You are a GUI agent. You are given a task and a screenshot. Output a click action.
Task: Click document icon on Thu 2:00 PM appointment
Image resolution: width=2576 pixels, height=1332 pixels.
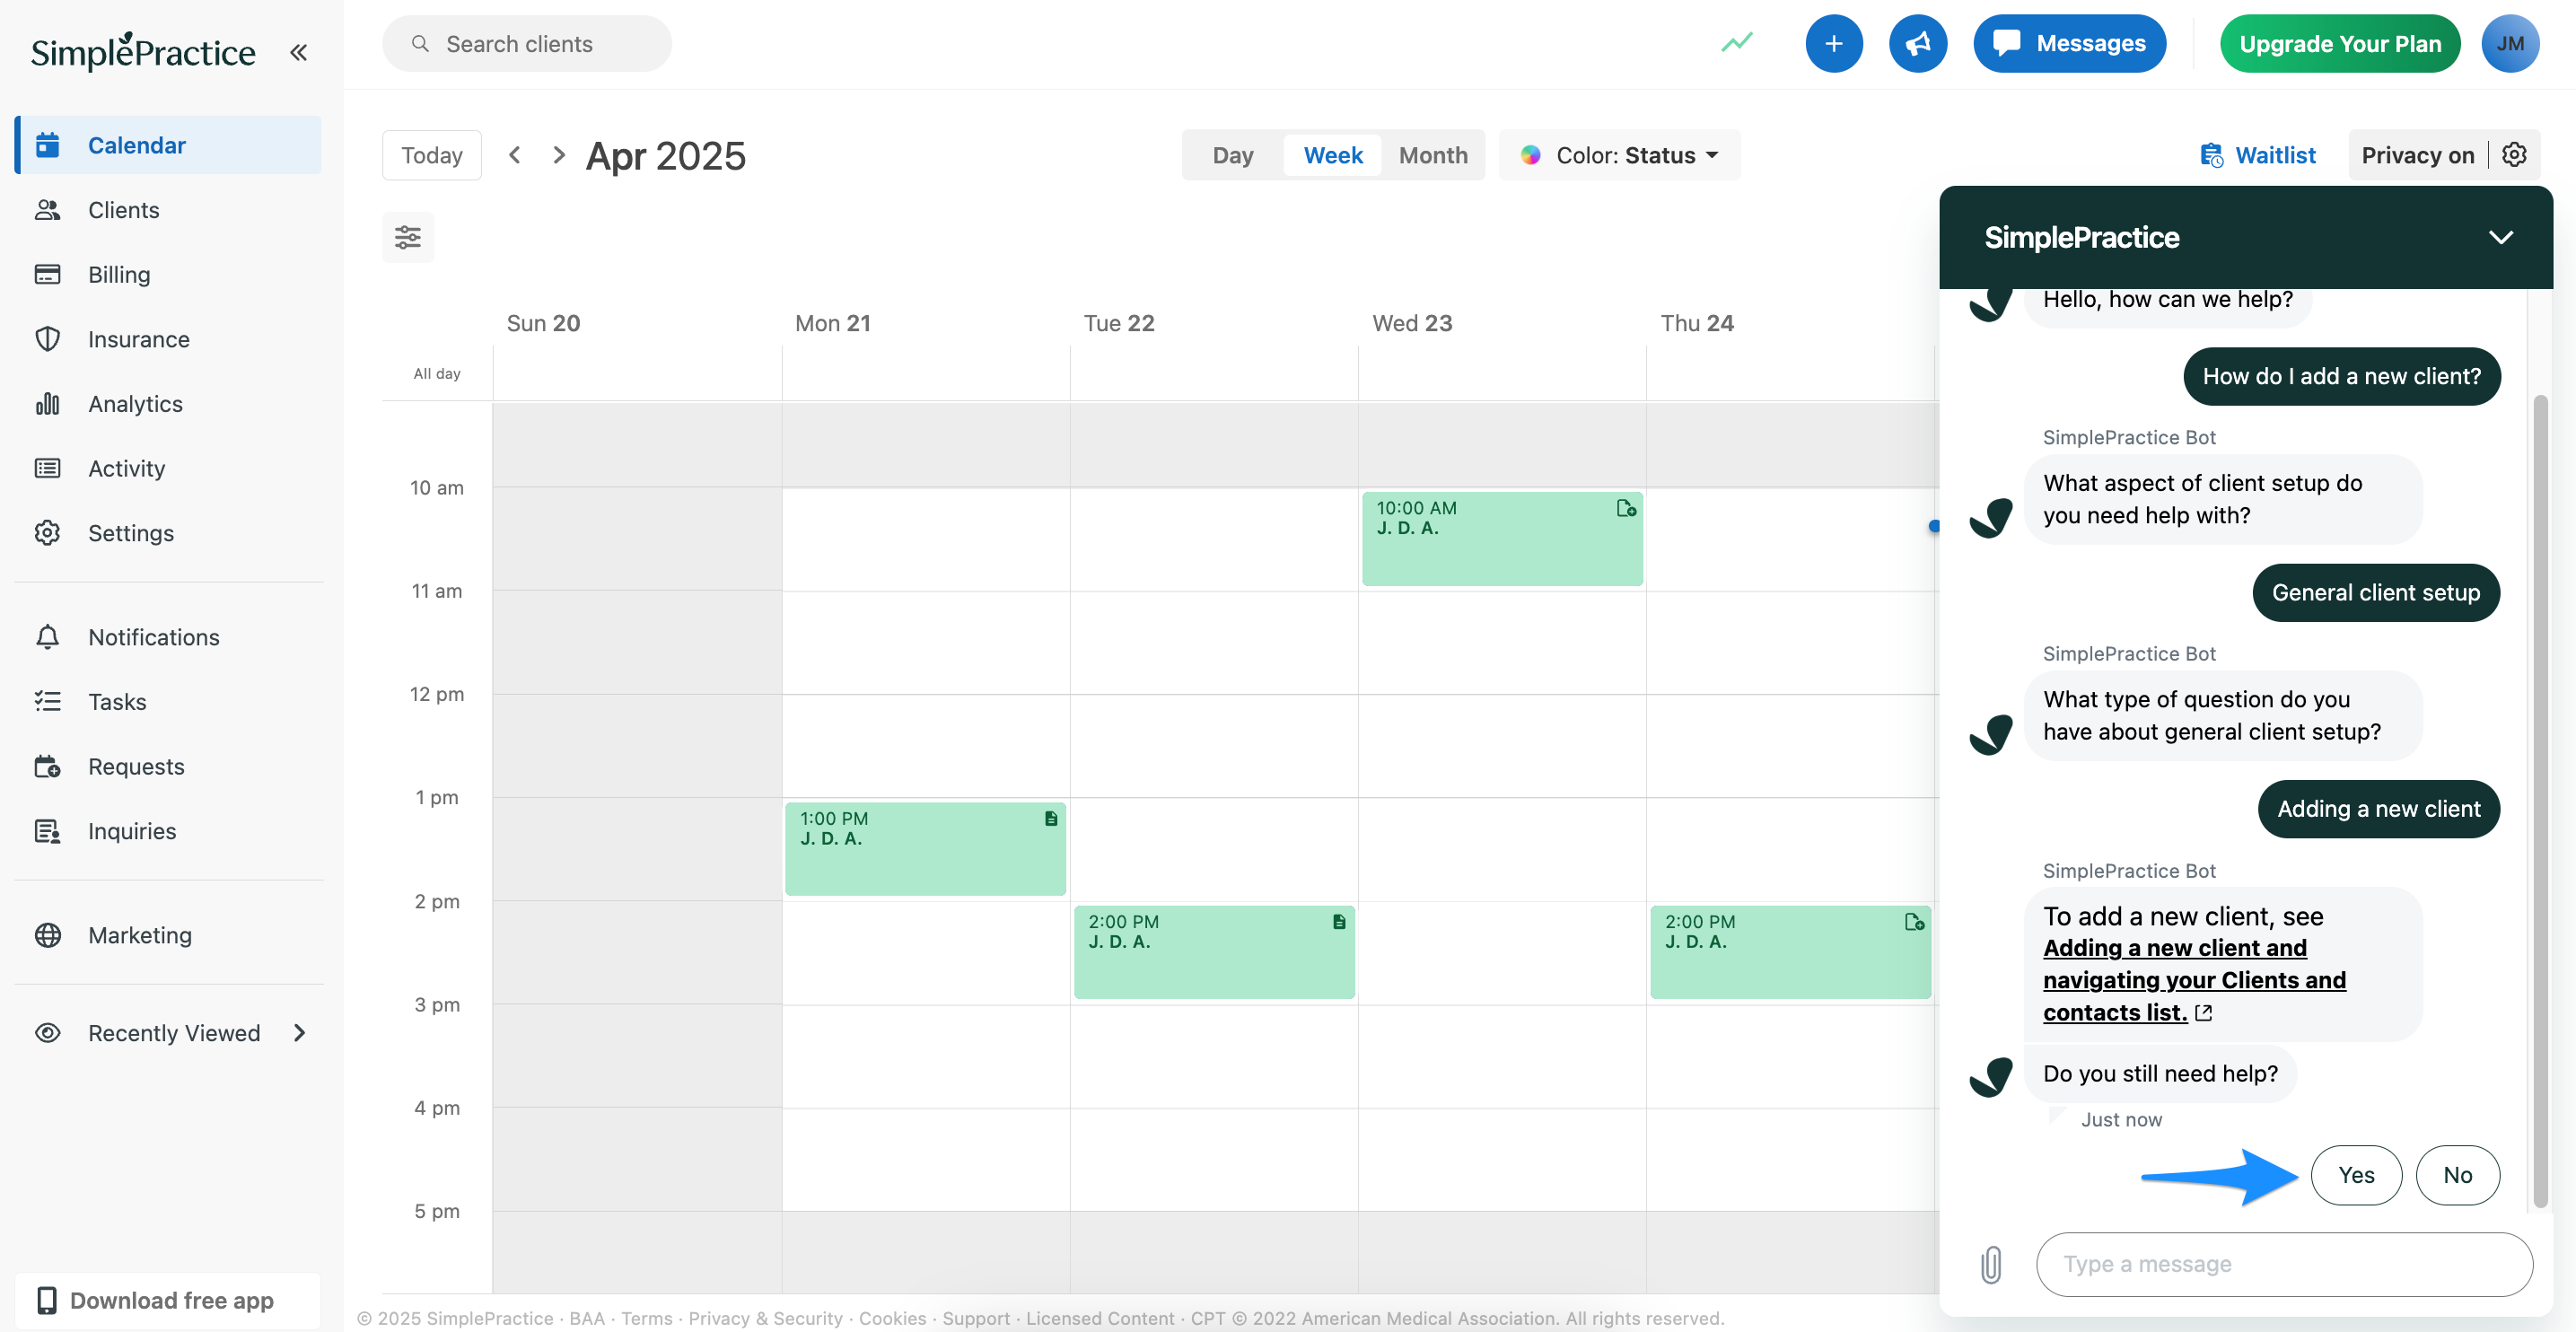[1914, 921]
